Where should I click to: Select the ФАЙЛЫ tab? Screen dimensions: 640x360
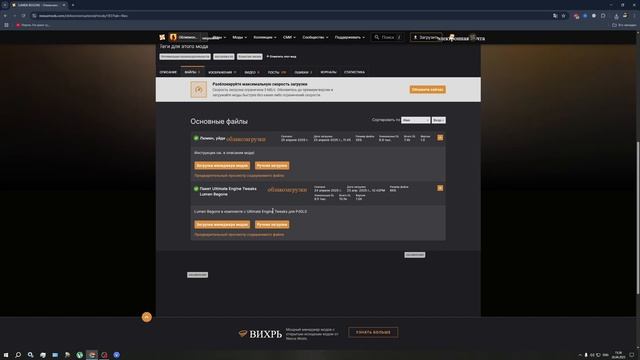pyautogui.click(x=192, y=72)
